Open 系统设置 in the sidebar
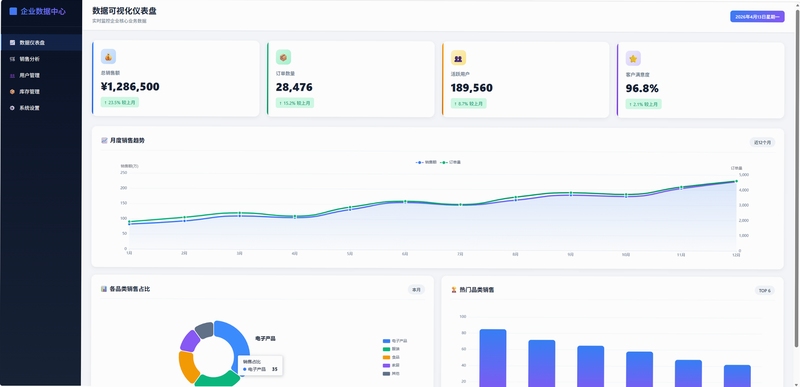This screenshot has height=387, width=800. 41,108
